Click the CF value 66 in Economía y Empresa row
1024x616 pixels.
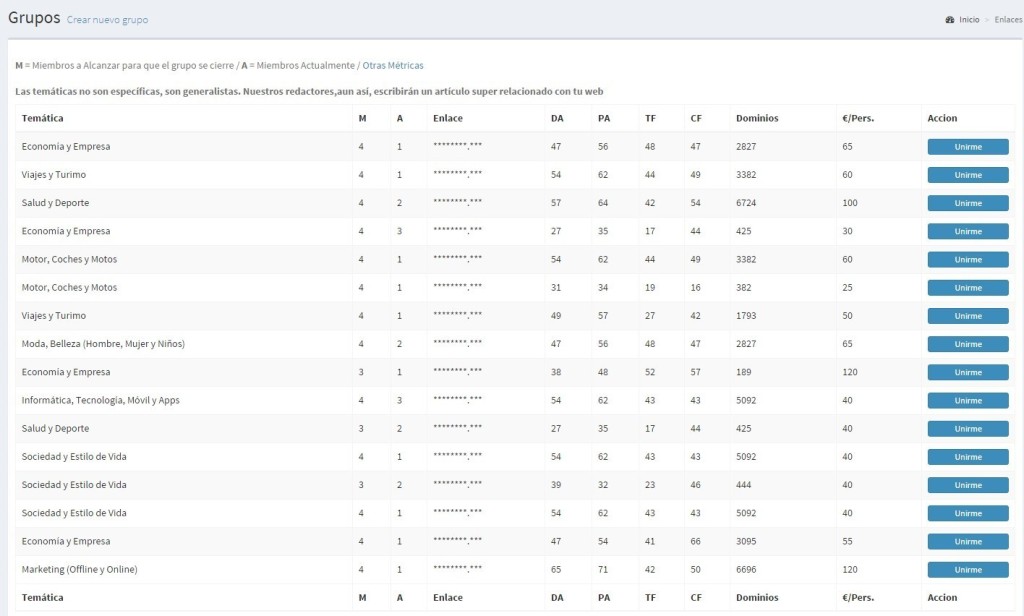[696, 542]
